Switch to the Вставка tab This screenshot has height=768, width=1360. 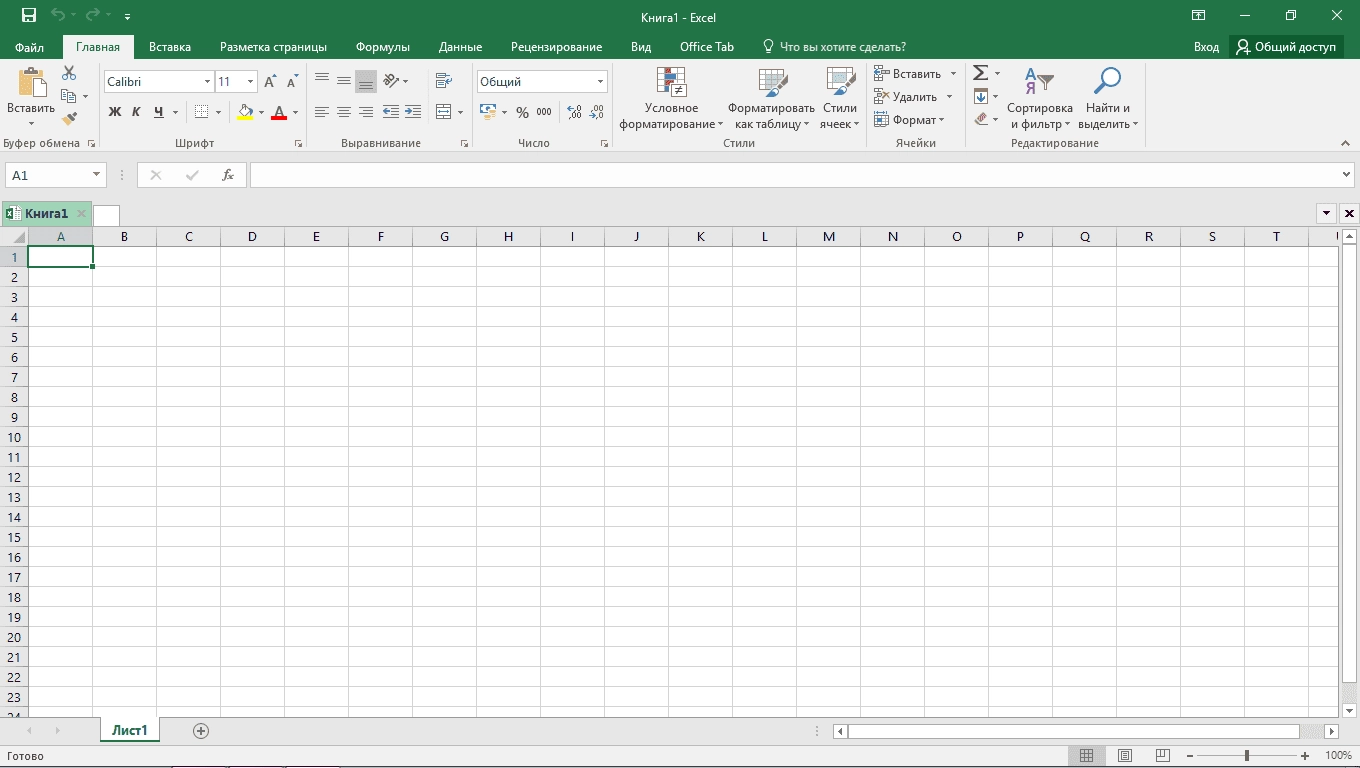click(x=170, y=47)
